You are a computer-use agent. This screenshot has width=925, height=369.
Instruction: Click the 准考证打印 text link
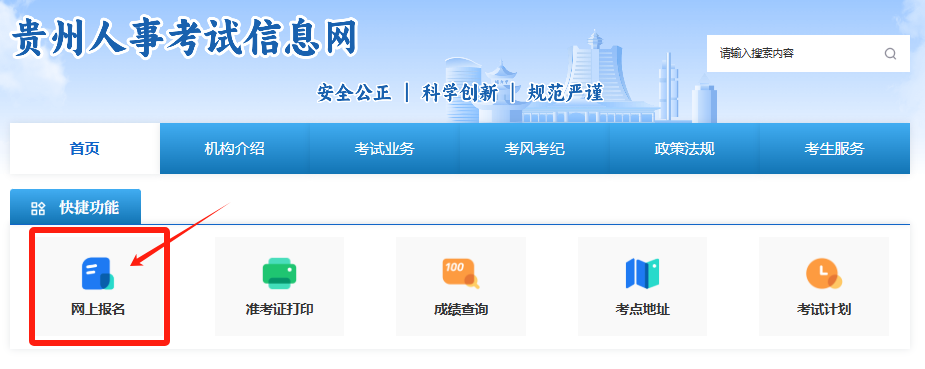pyautogui.click(x=279, y=309)
